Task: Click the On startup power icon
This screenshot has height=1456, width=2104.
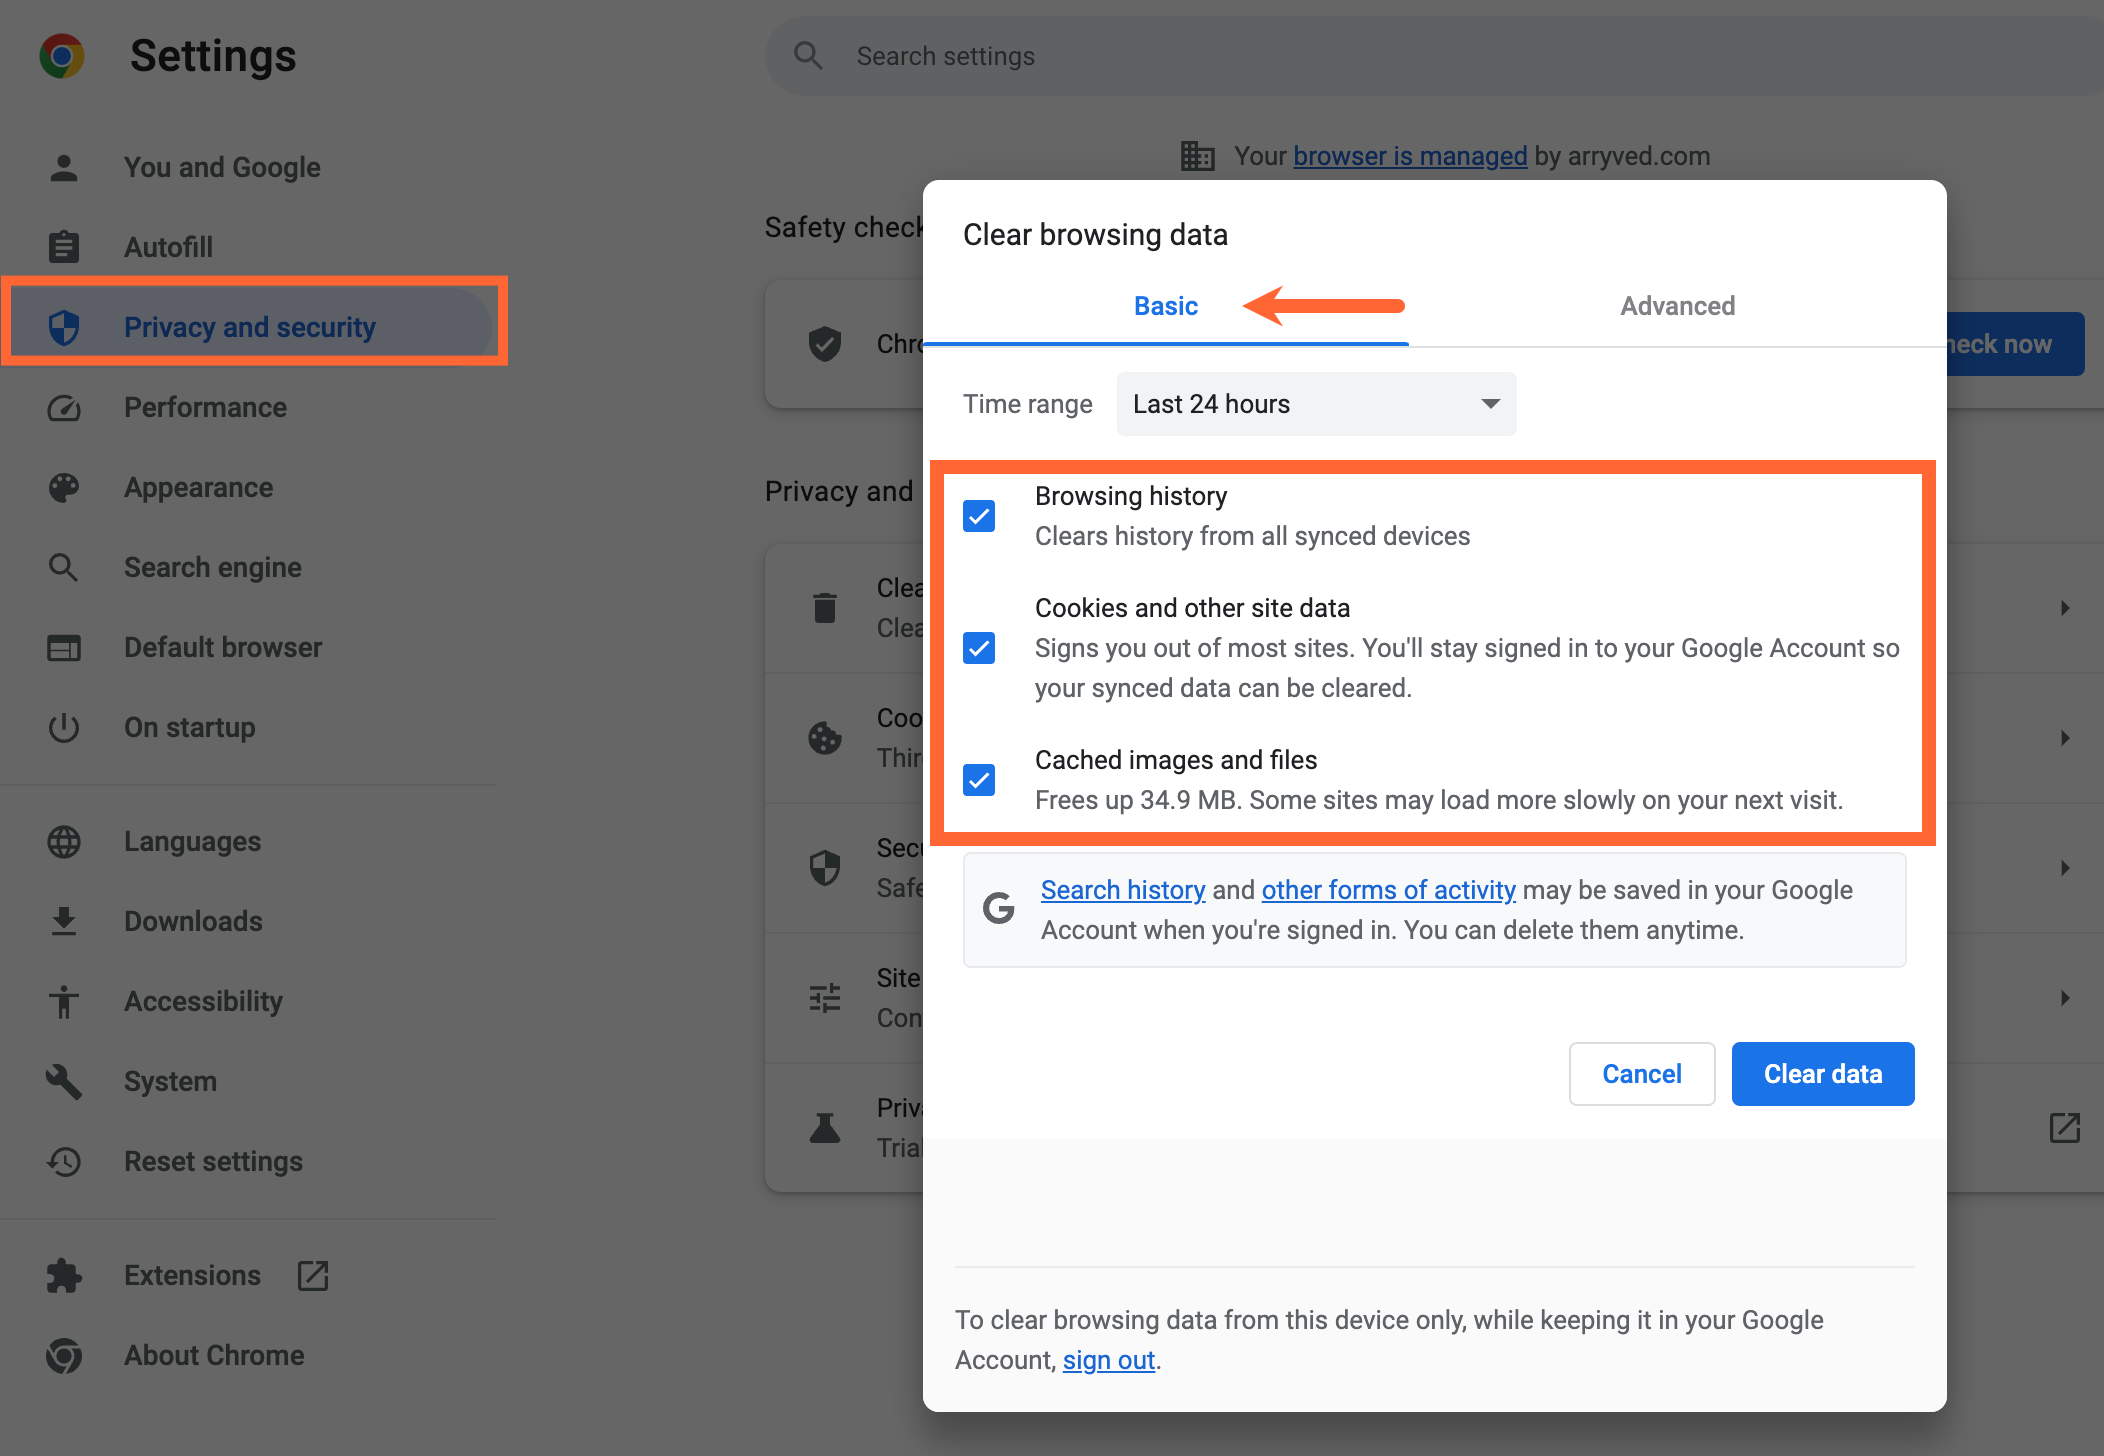Action: coord(64,728)
